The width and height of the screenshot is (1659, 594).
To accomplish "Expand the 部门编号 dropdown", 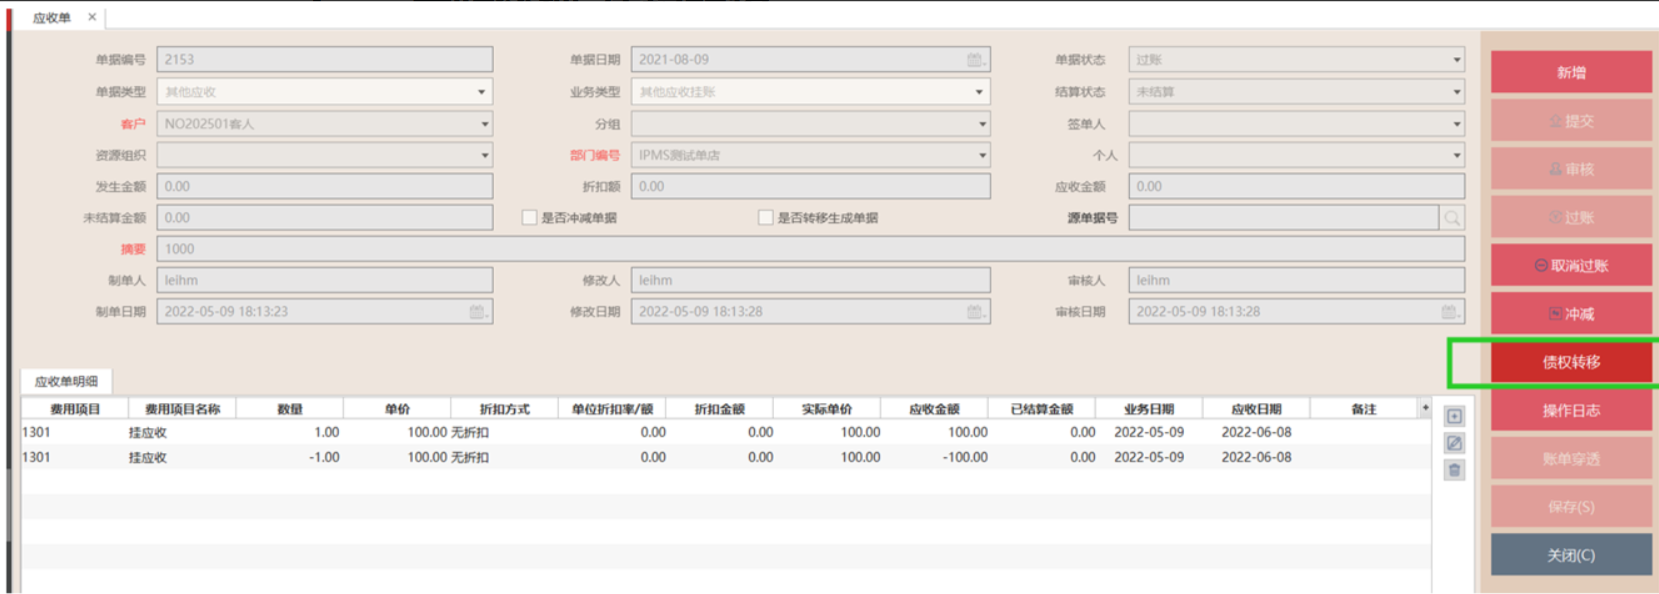I will click(x=982, y=156).
